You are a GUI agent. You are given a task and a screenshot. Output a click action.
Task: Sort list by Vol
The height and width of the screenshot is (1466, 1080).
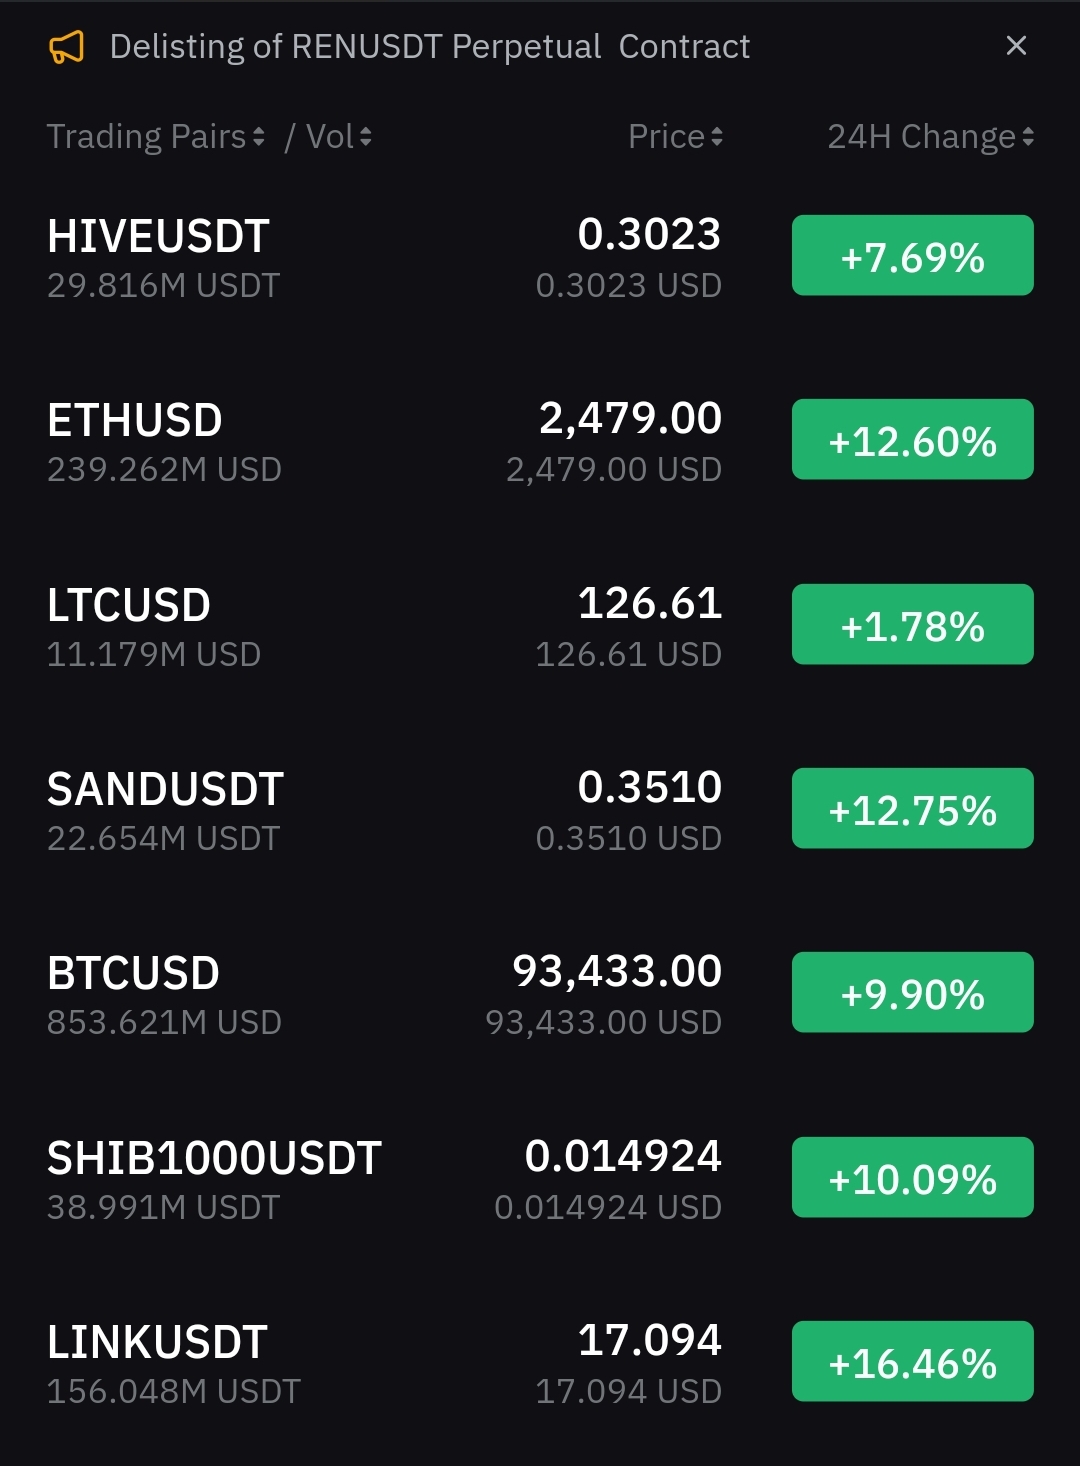coord(338,136)
